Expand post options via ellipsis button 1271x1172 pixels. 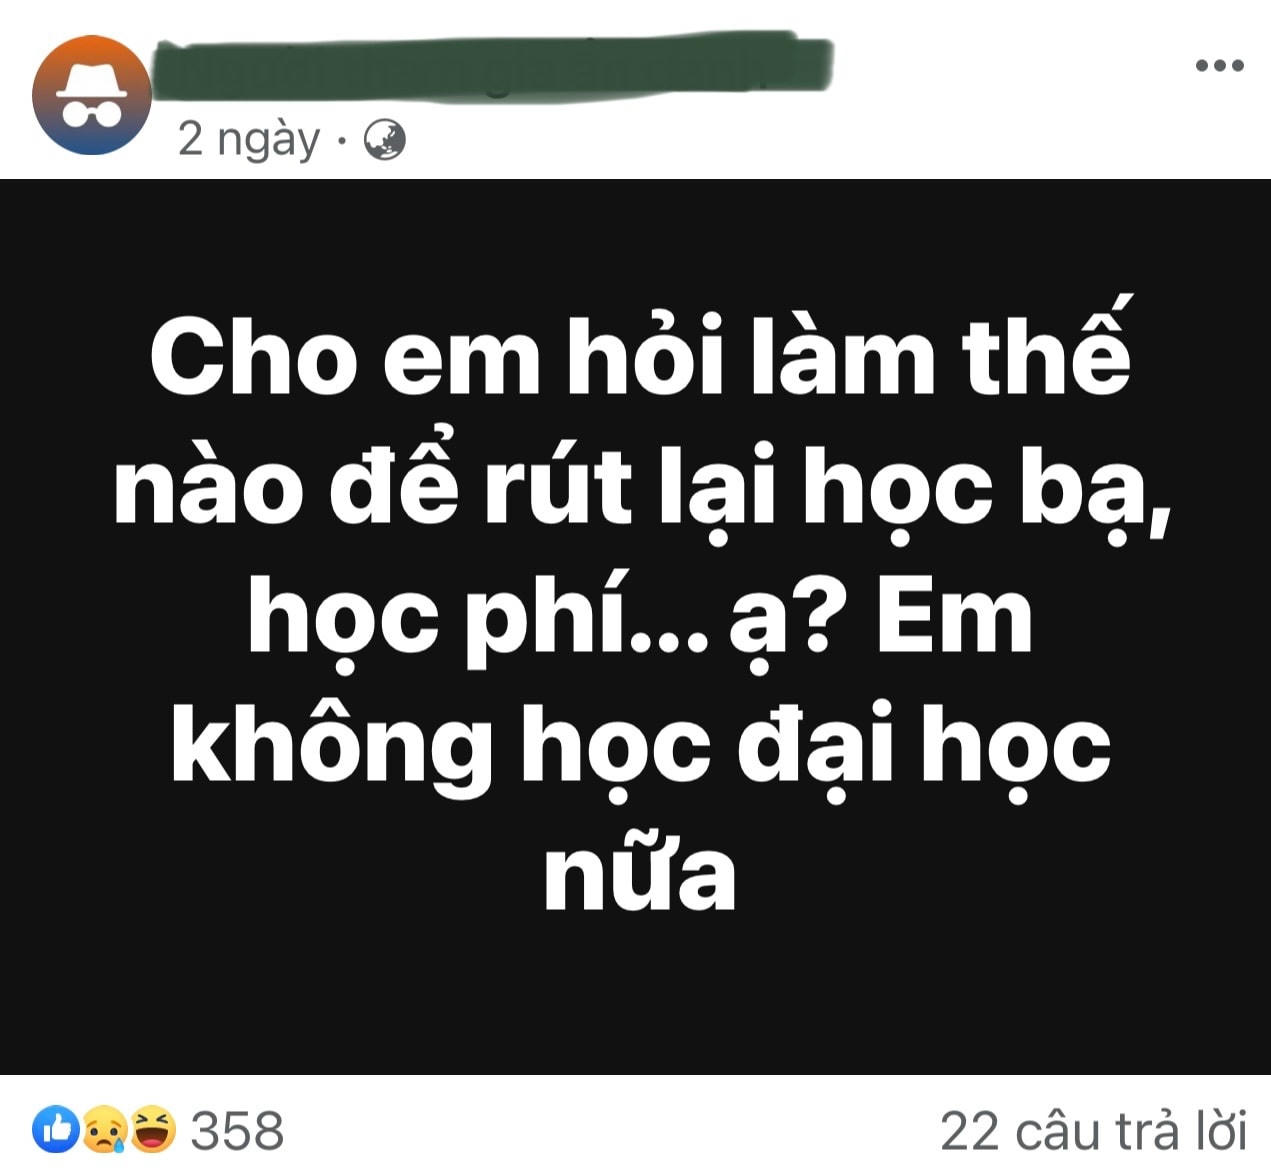pyautogui.click(x=1219, y=66)
